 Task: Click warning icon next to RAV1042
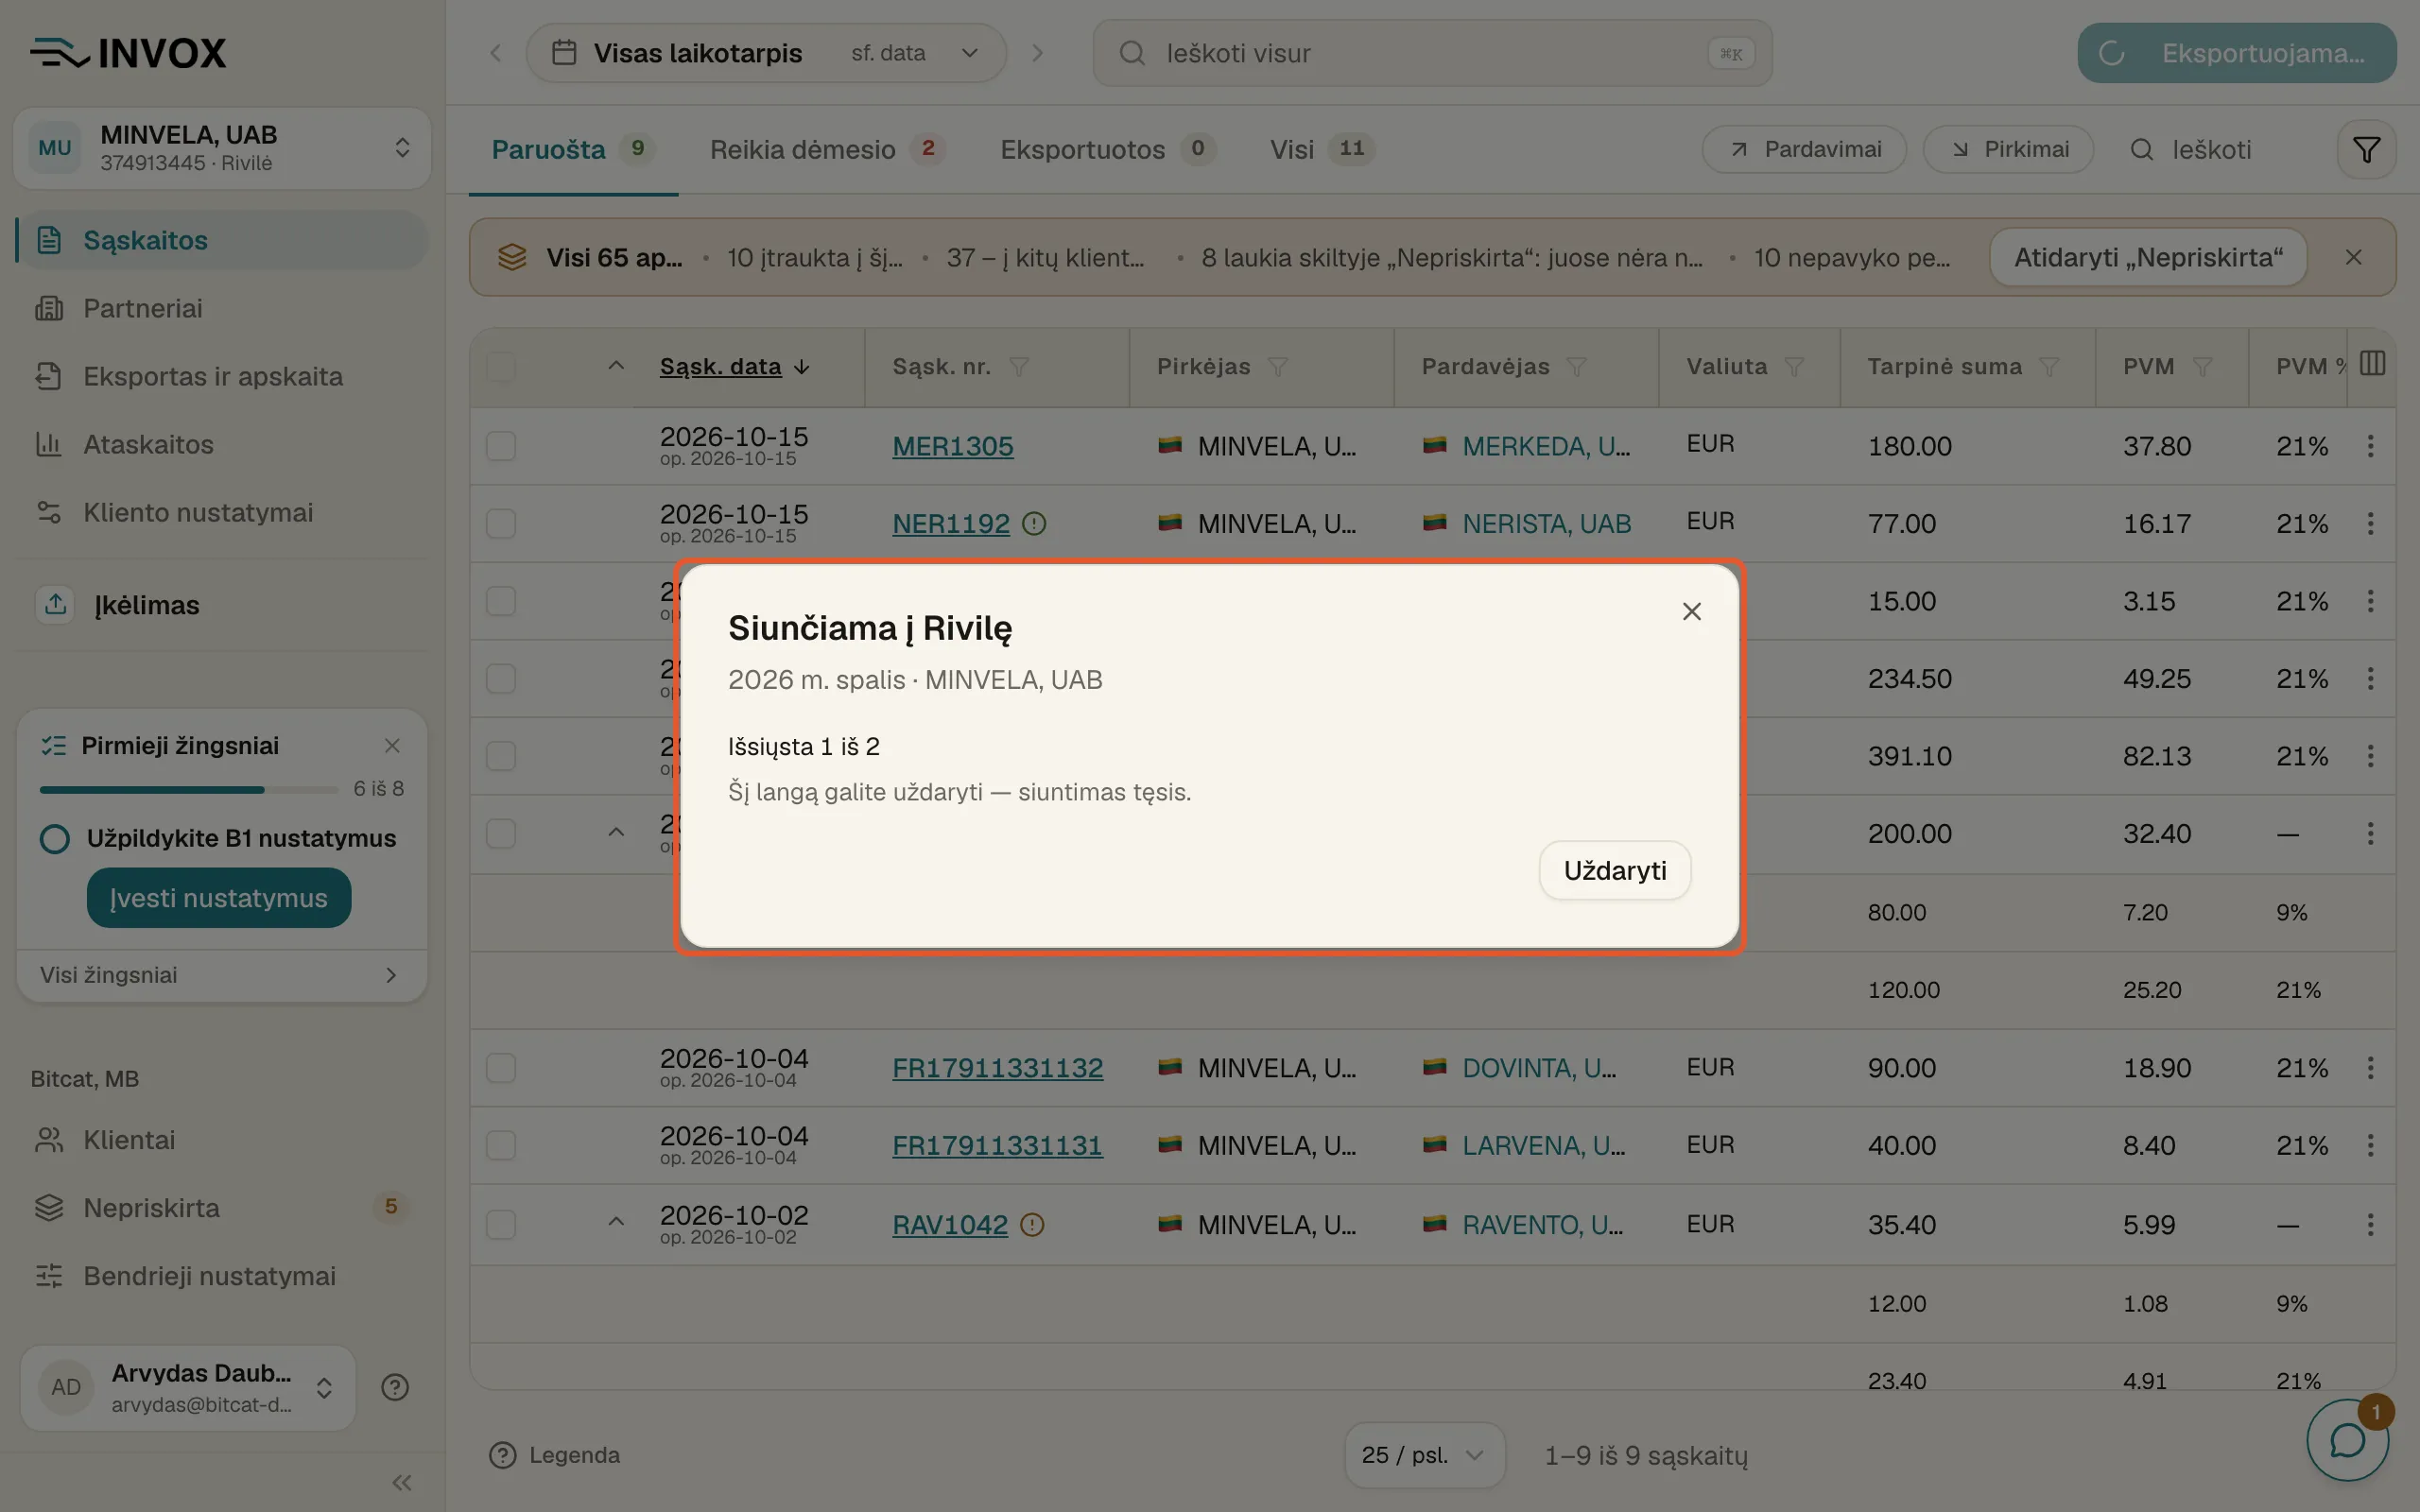pos(1032,1224)
